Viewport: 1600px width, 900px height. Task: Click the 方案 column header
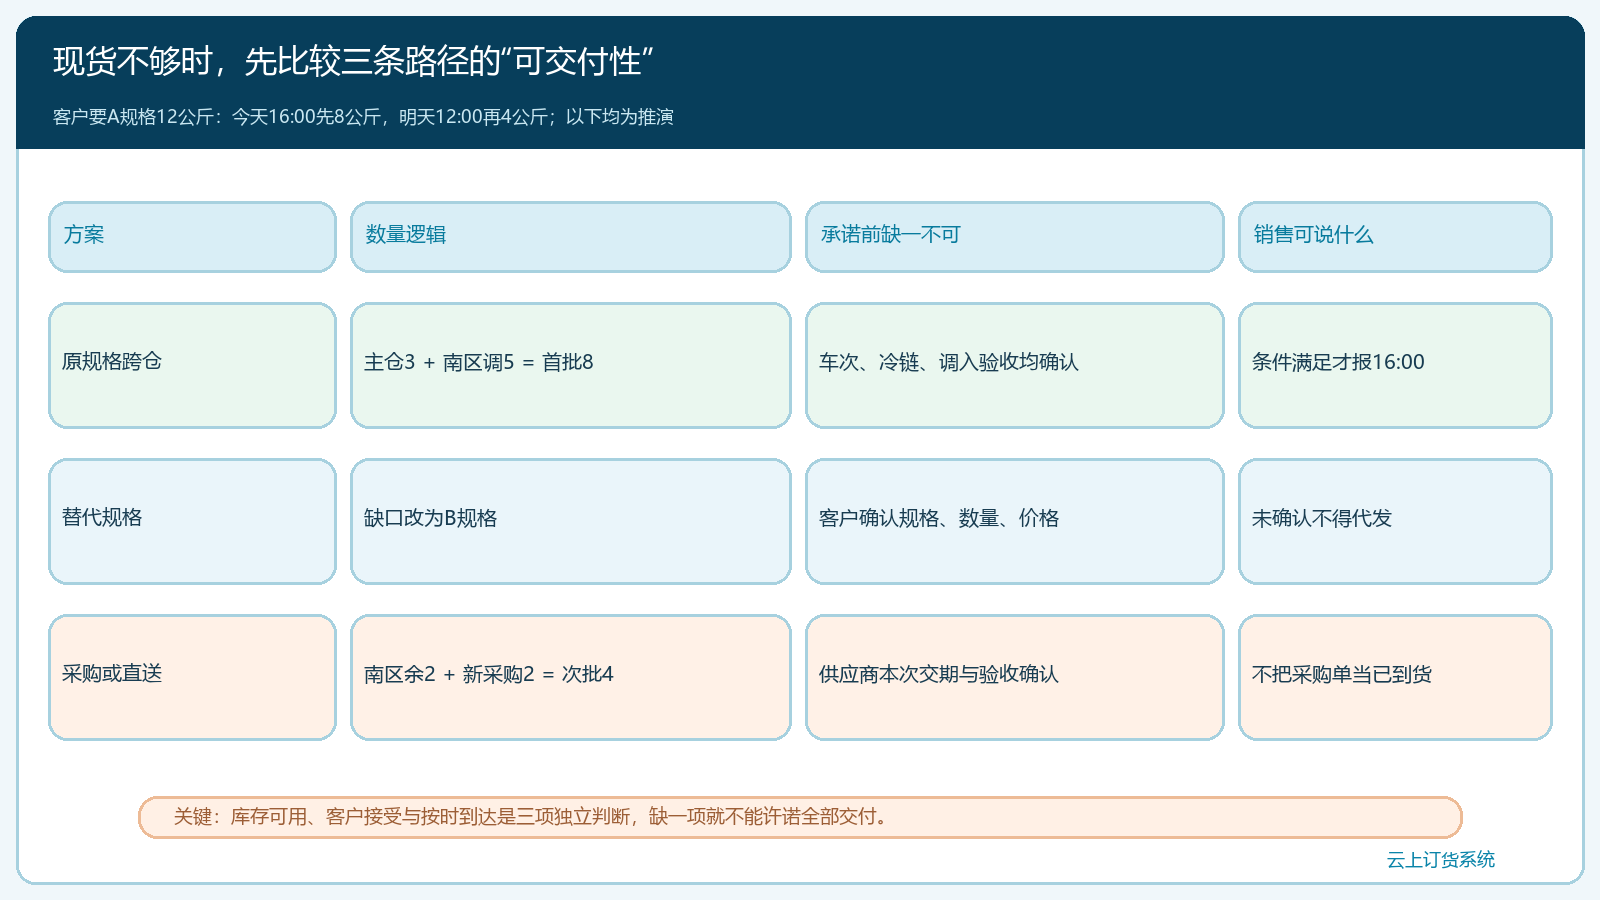pyautogui.click(x=192, y=237)
